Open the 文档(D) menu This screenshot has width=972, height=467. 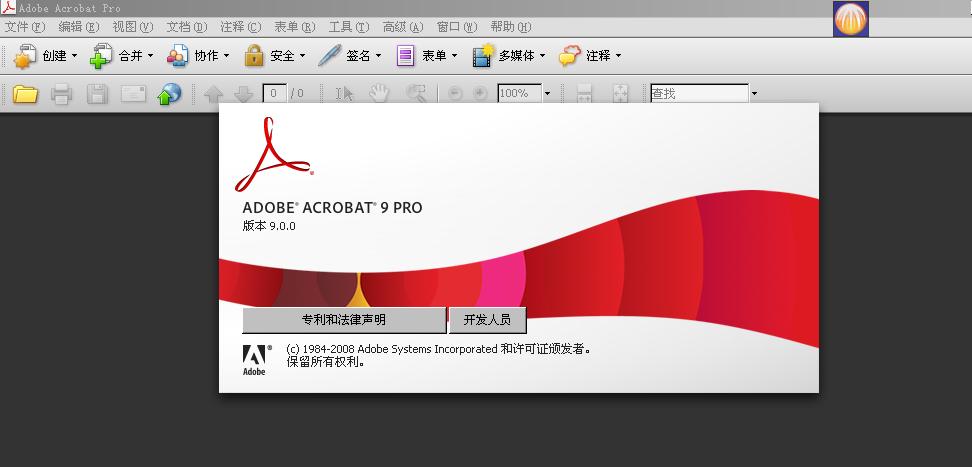point(187,27)
